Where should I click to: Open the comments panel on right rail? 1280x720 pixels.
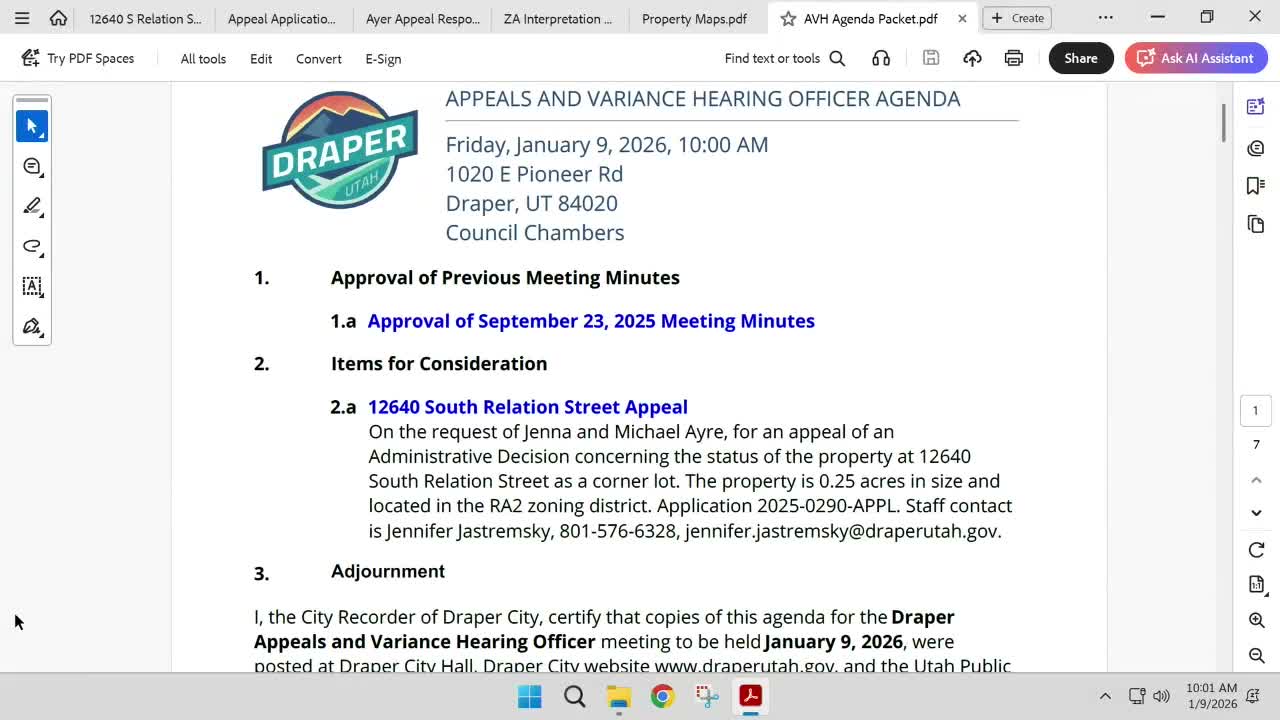[1256, 148]
